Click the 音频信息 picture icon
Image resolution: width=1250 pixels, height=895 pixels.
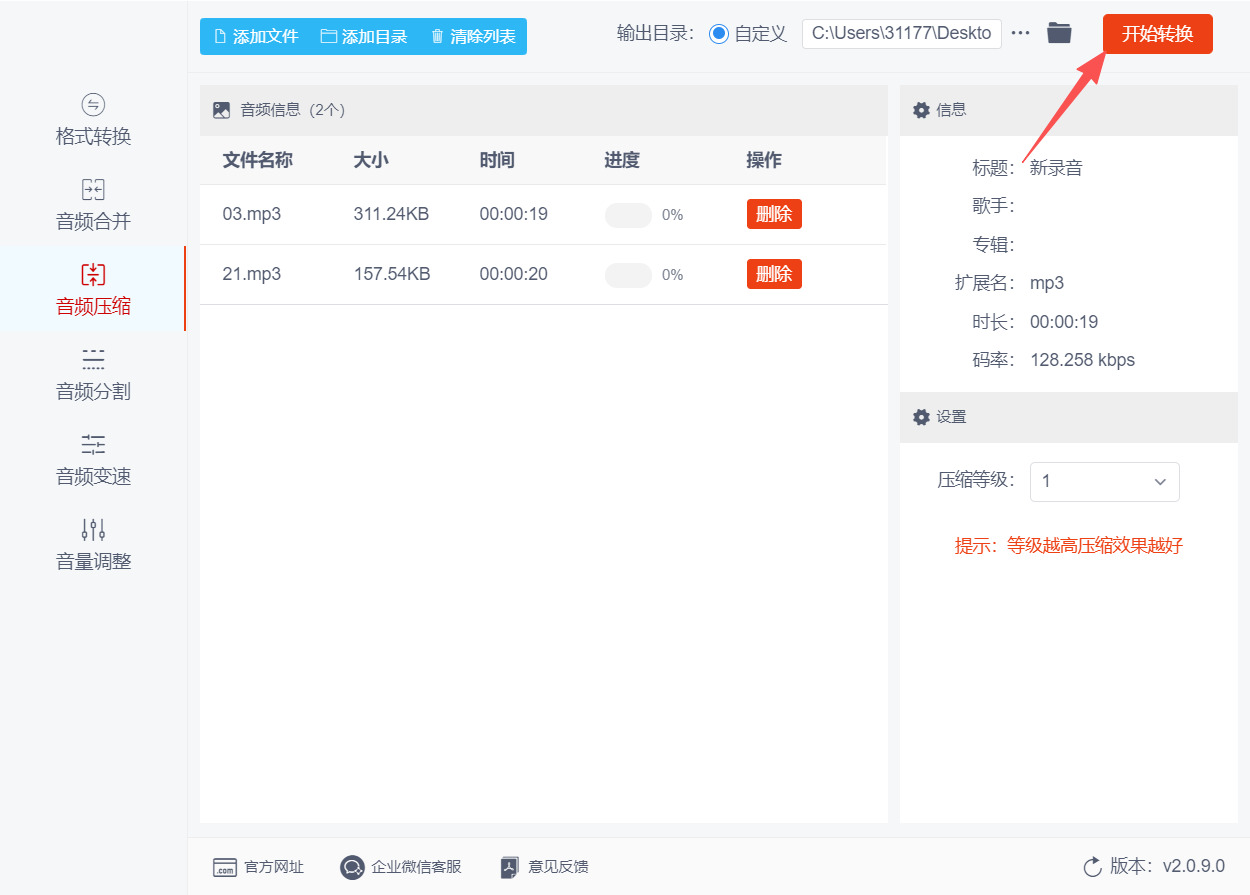click(x=222, y=110)
